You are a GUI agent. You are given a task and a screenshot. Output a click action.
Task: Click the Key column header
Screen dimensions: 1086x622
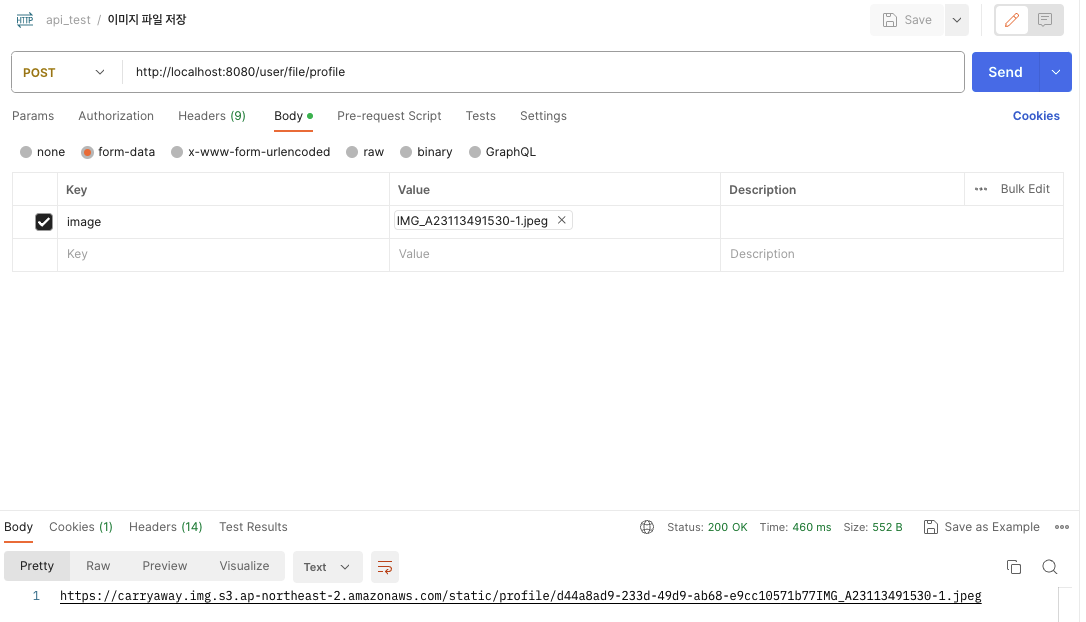pyautogui.click(x=76, y=190)
